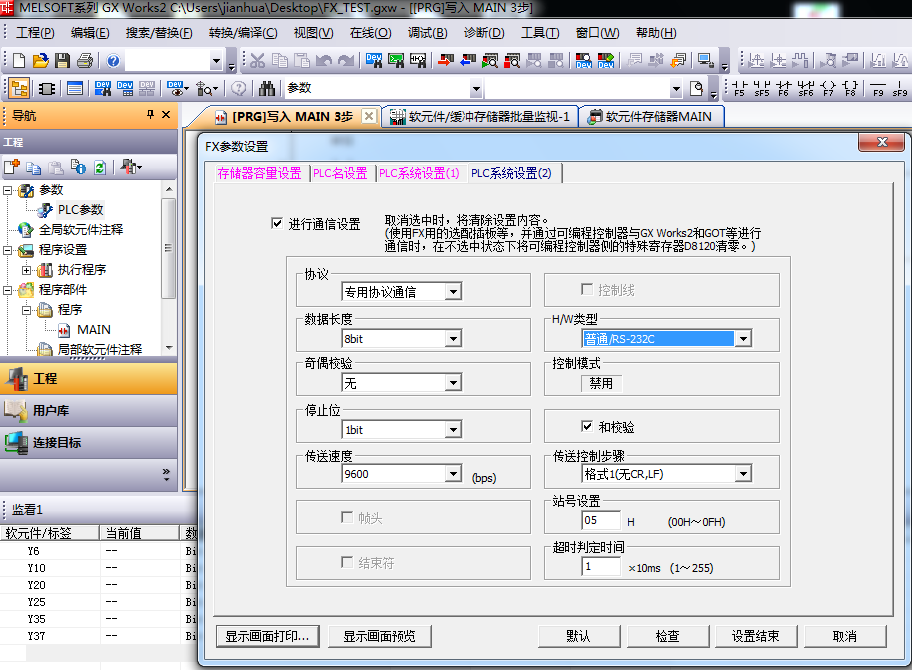The height and width of the screenshot is (670, 912).
Task: Open the 编辑(E) menu
Action: [90, 33]
